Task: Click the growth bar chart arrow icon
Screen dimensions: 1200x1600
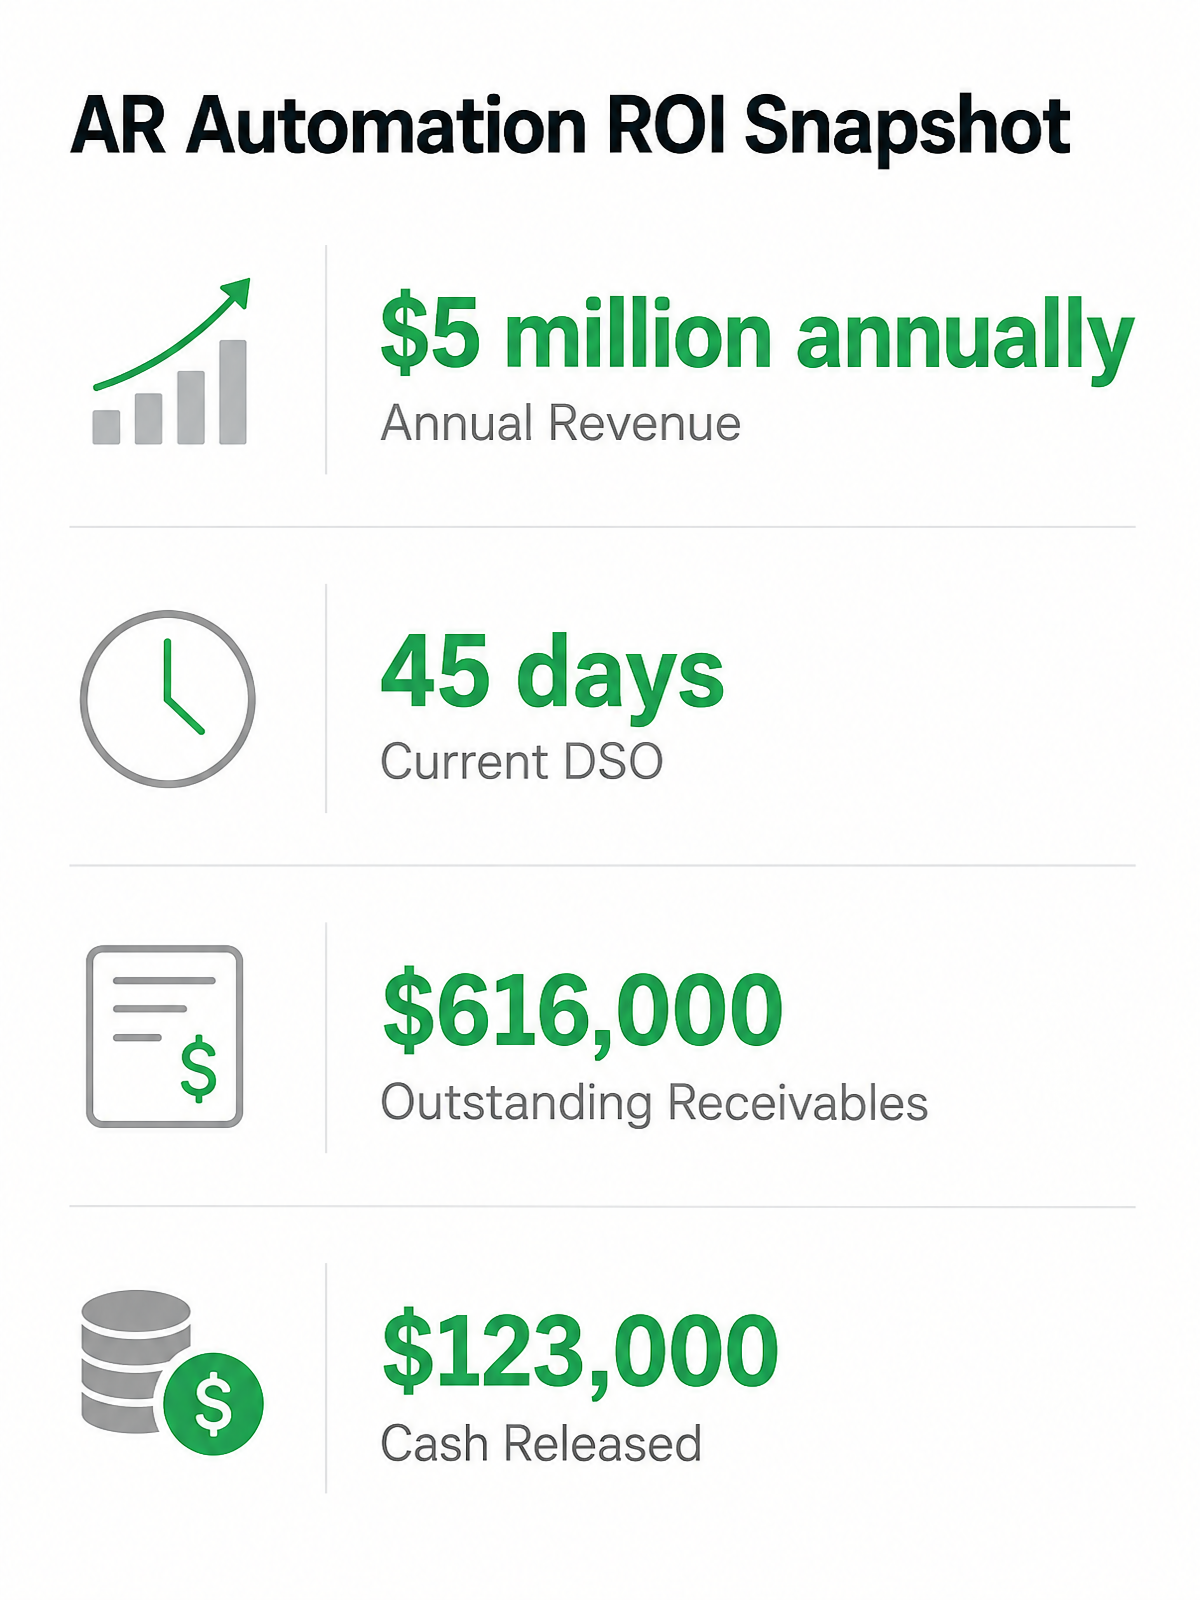Action: 170,361
